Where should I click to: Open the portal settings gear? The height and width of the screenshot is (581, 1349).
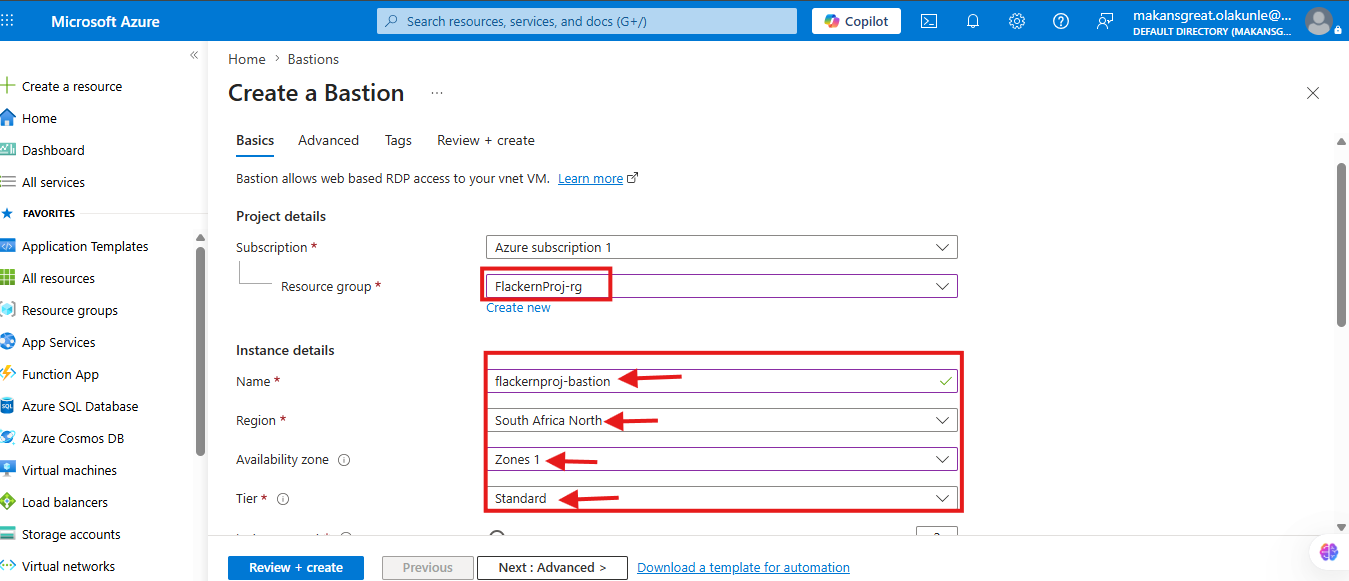tap(1017, 21)
